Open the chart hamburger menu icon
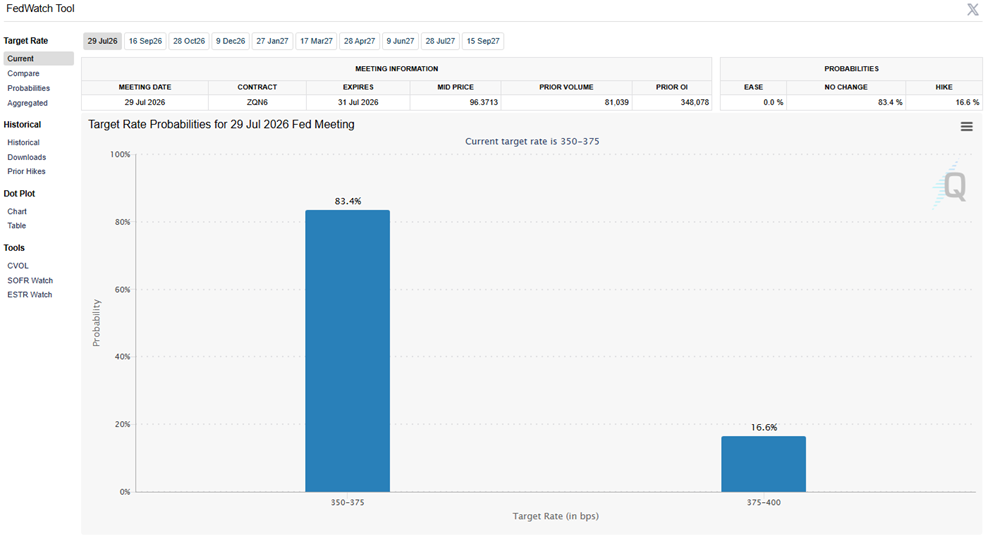Viewport: 990px width, 539px height. point(966,127)
